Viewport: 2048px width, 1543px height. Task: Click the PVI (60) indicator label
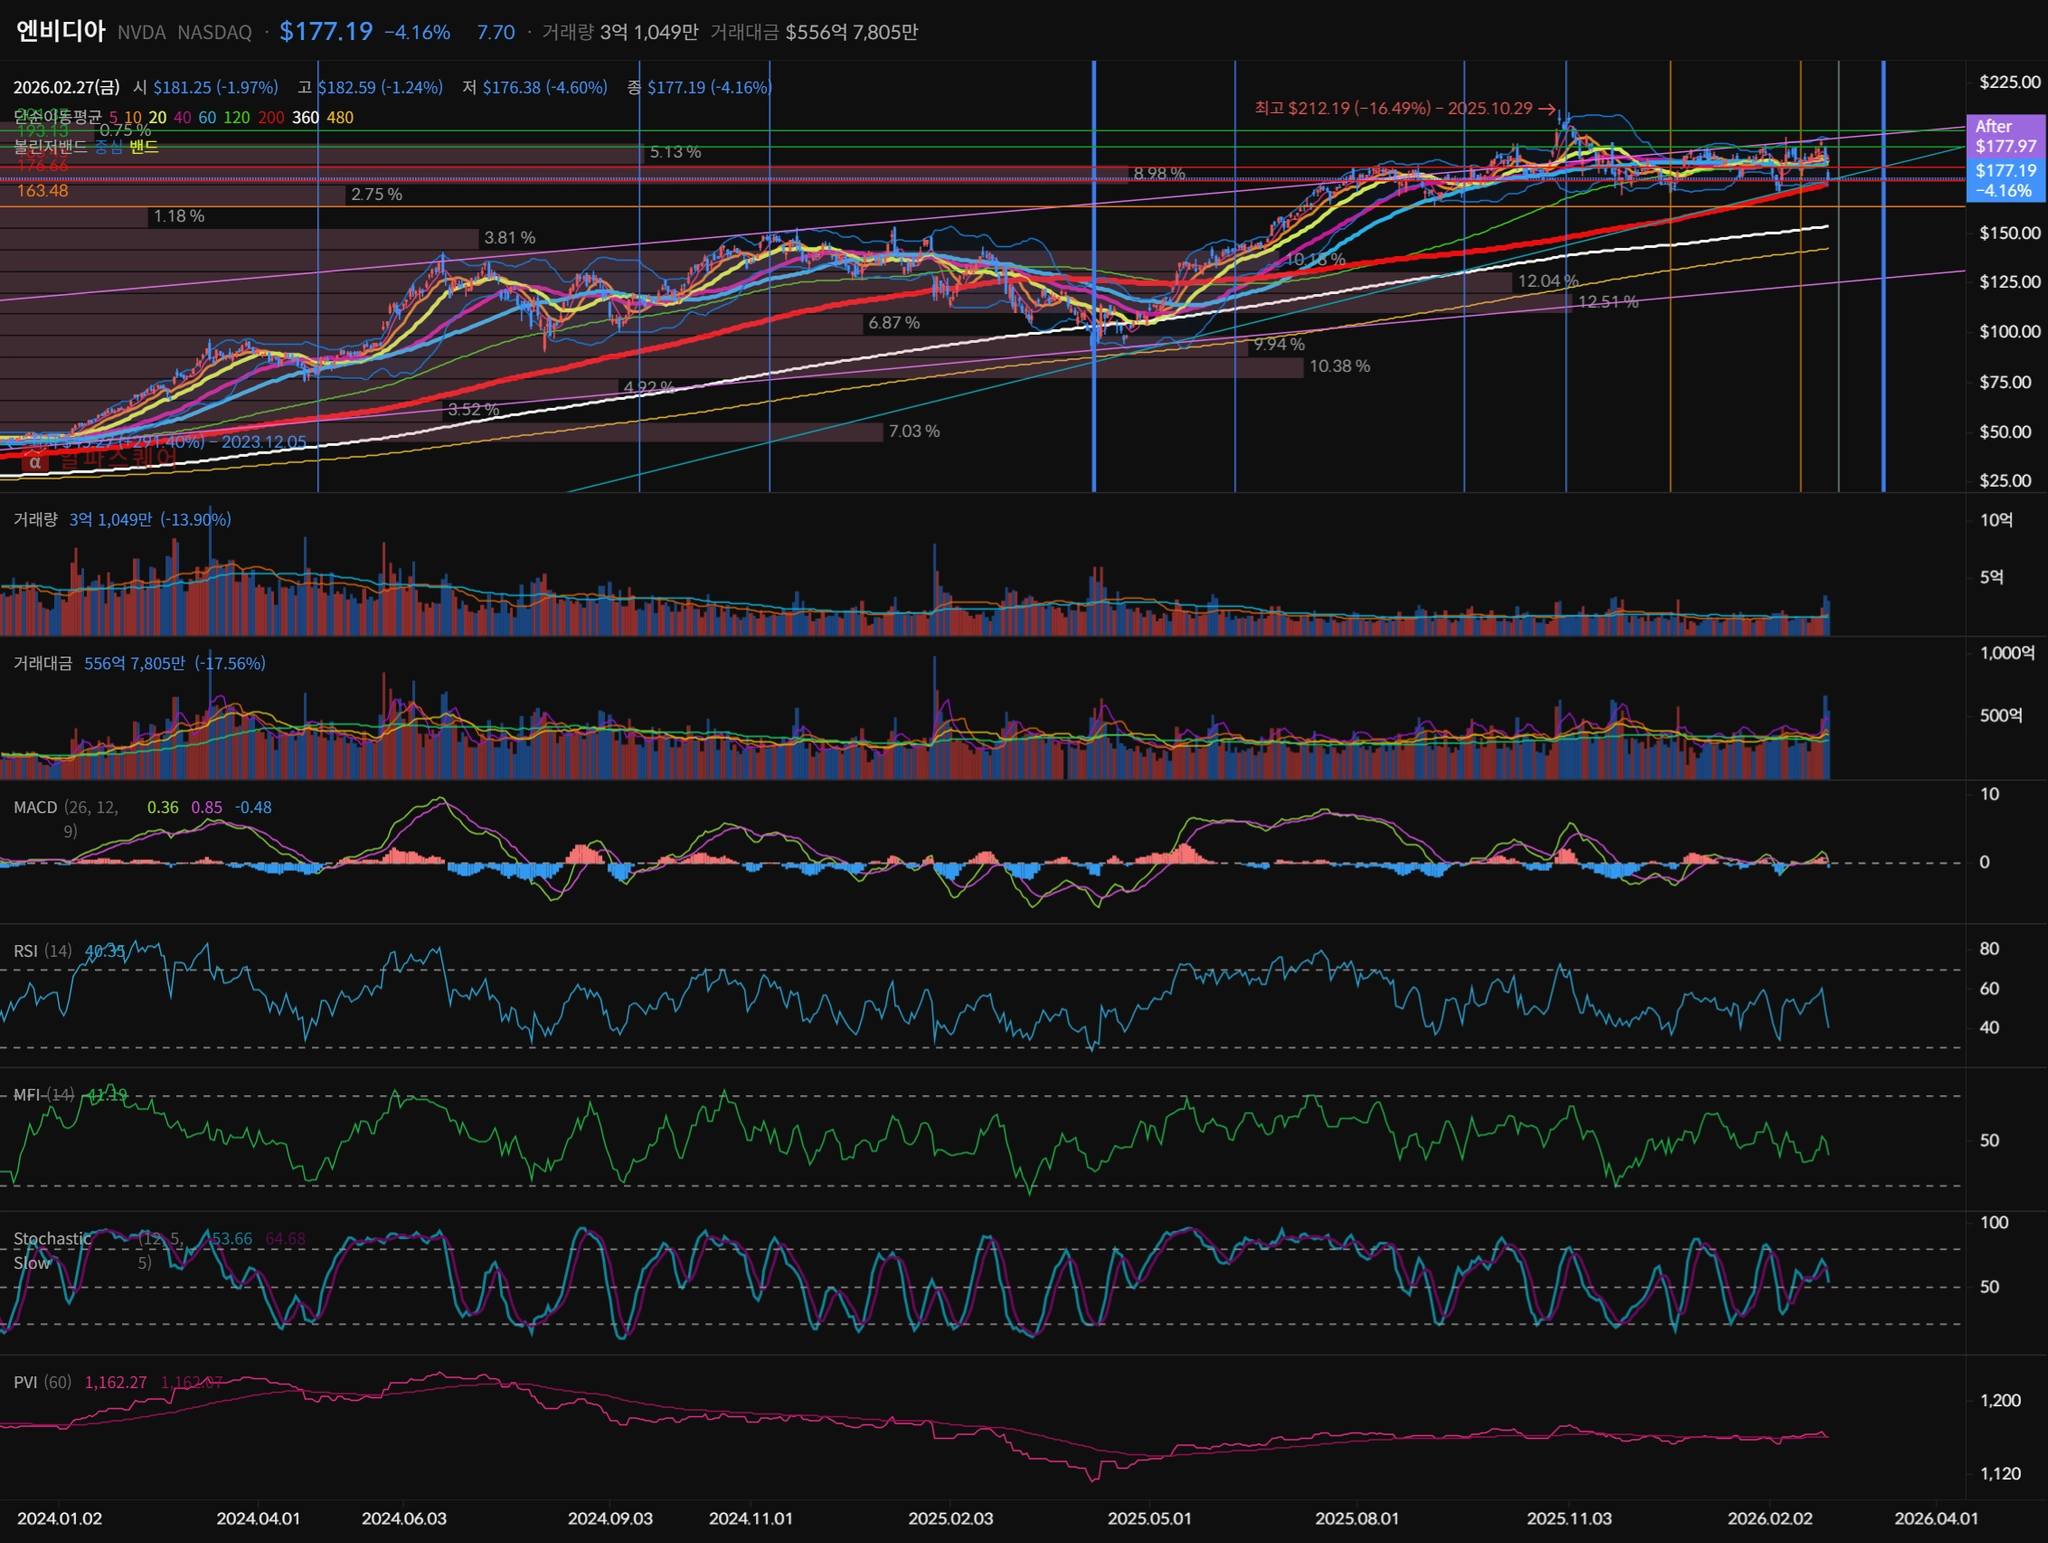point(42,1382)
